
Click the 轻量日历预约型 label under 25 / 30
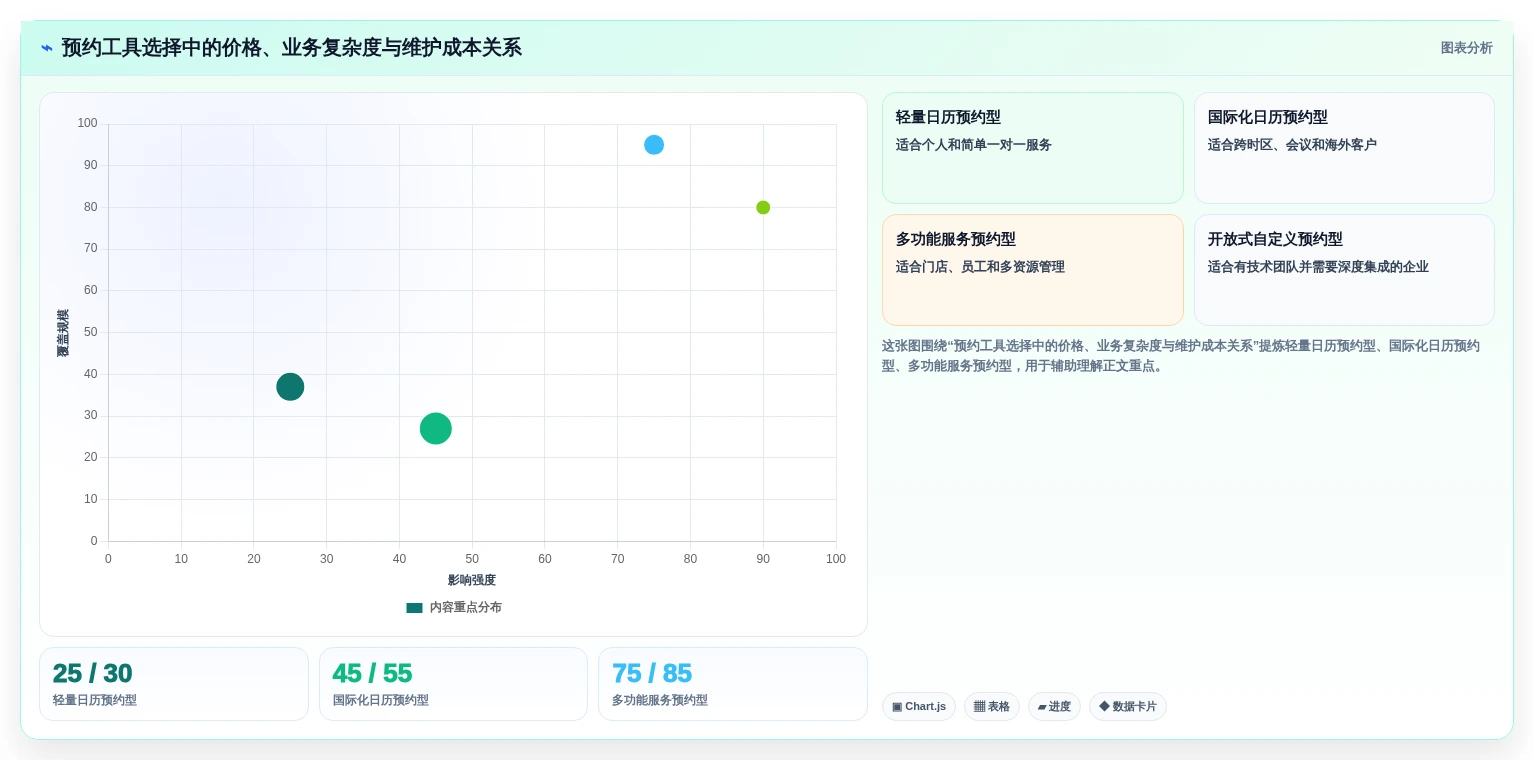pyautogui.click(x=95, y=701)
